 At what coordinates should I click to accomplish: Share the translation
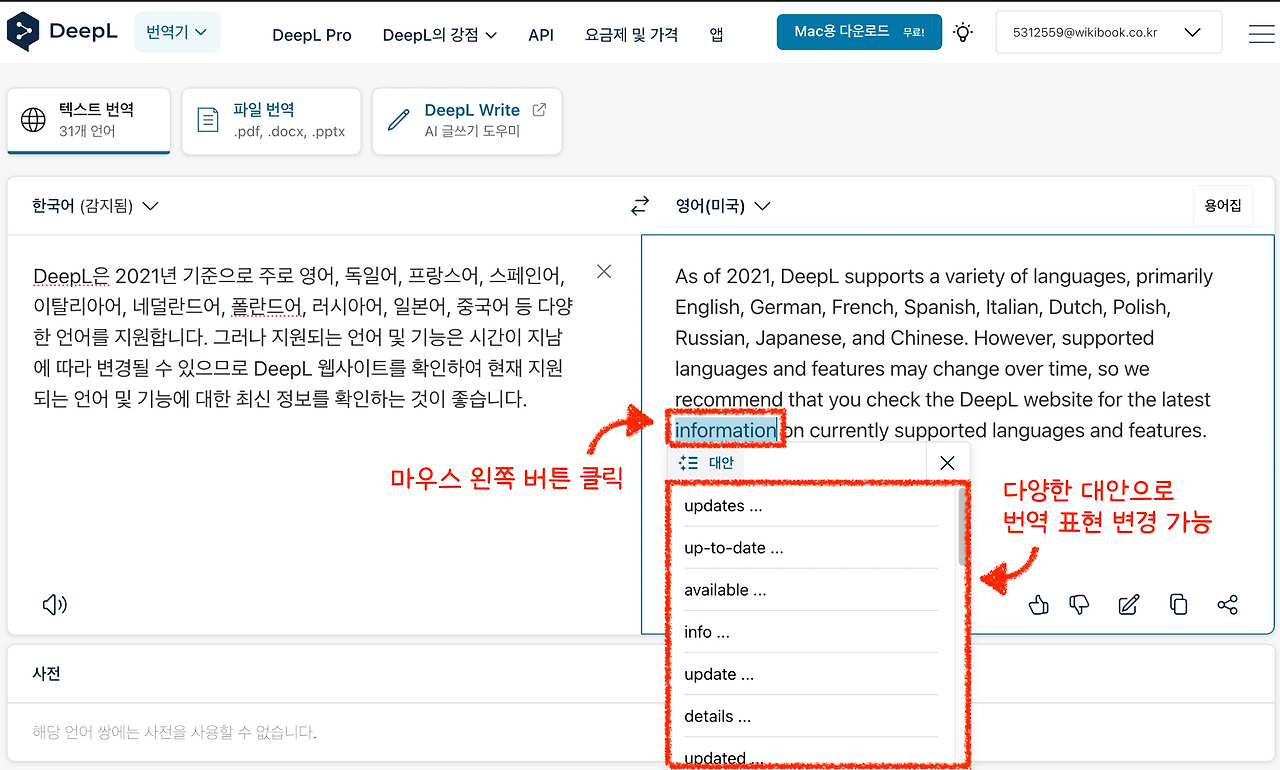[x=1228, y=604]
